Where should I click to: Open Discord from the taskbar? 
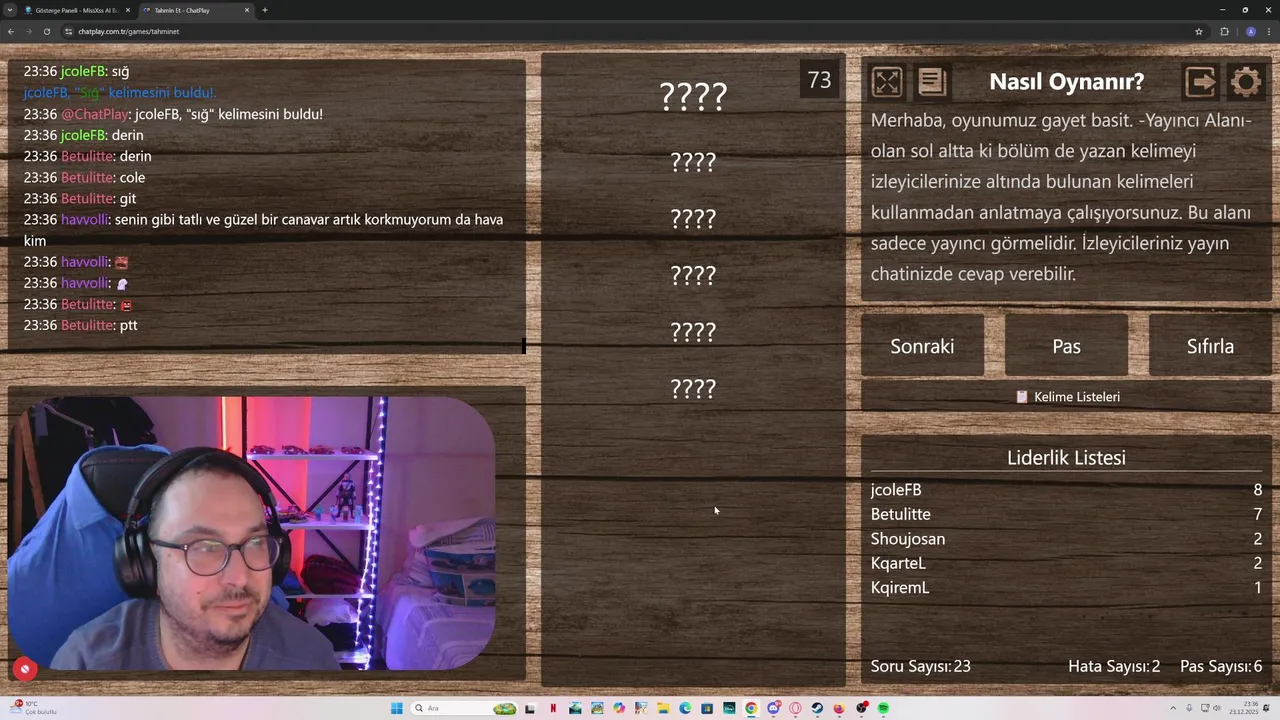click(x=773, y=708)
